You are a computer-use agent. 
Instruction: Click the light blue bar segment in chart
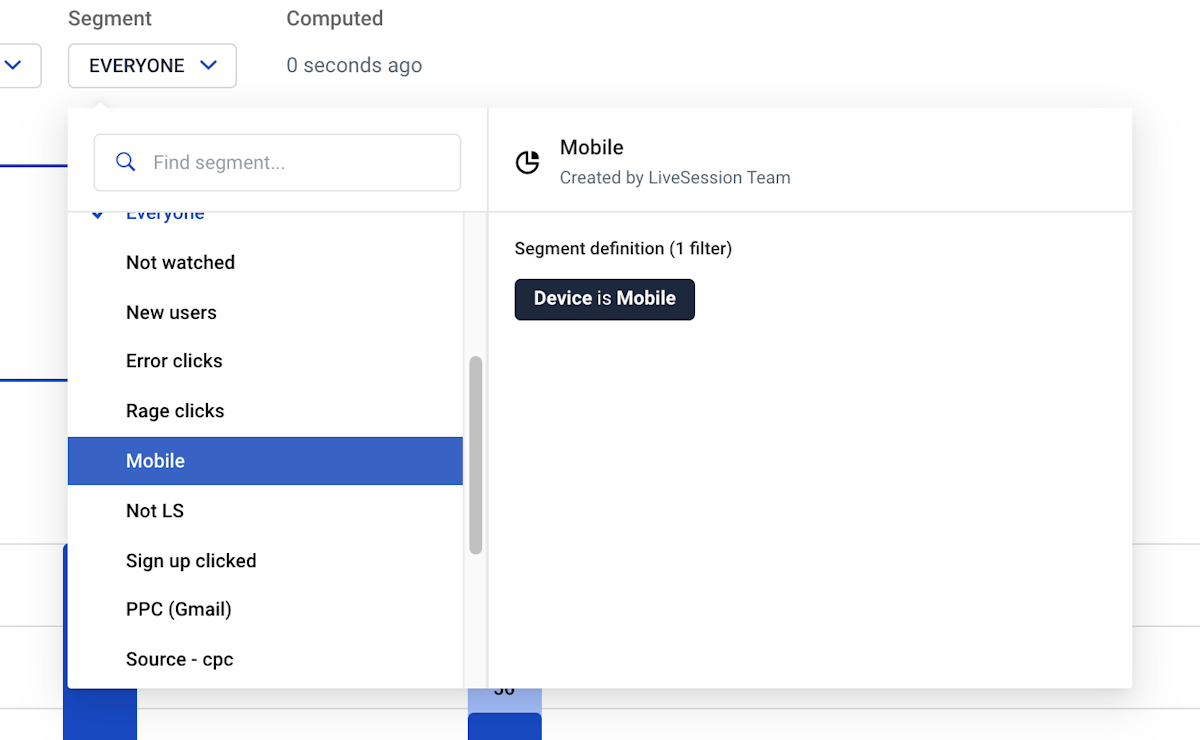tap(504, 700)
